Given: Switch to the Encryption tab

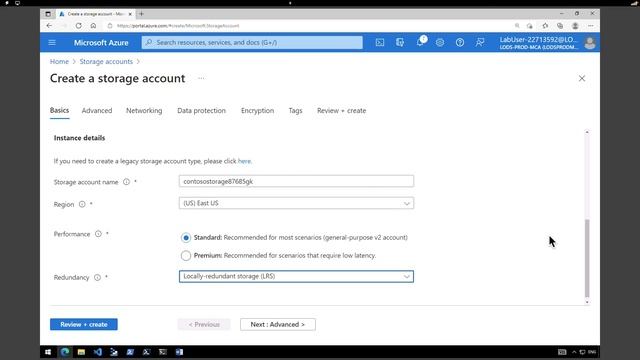Looking at the screenshot, I should (258, 111).
